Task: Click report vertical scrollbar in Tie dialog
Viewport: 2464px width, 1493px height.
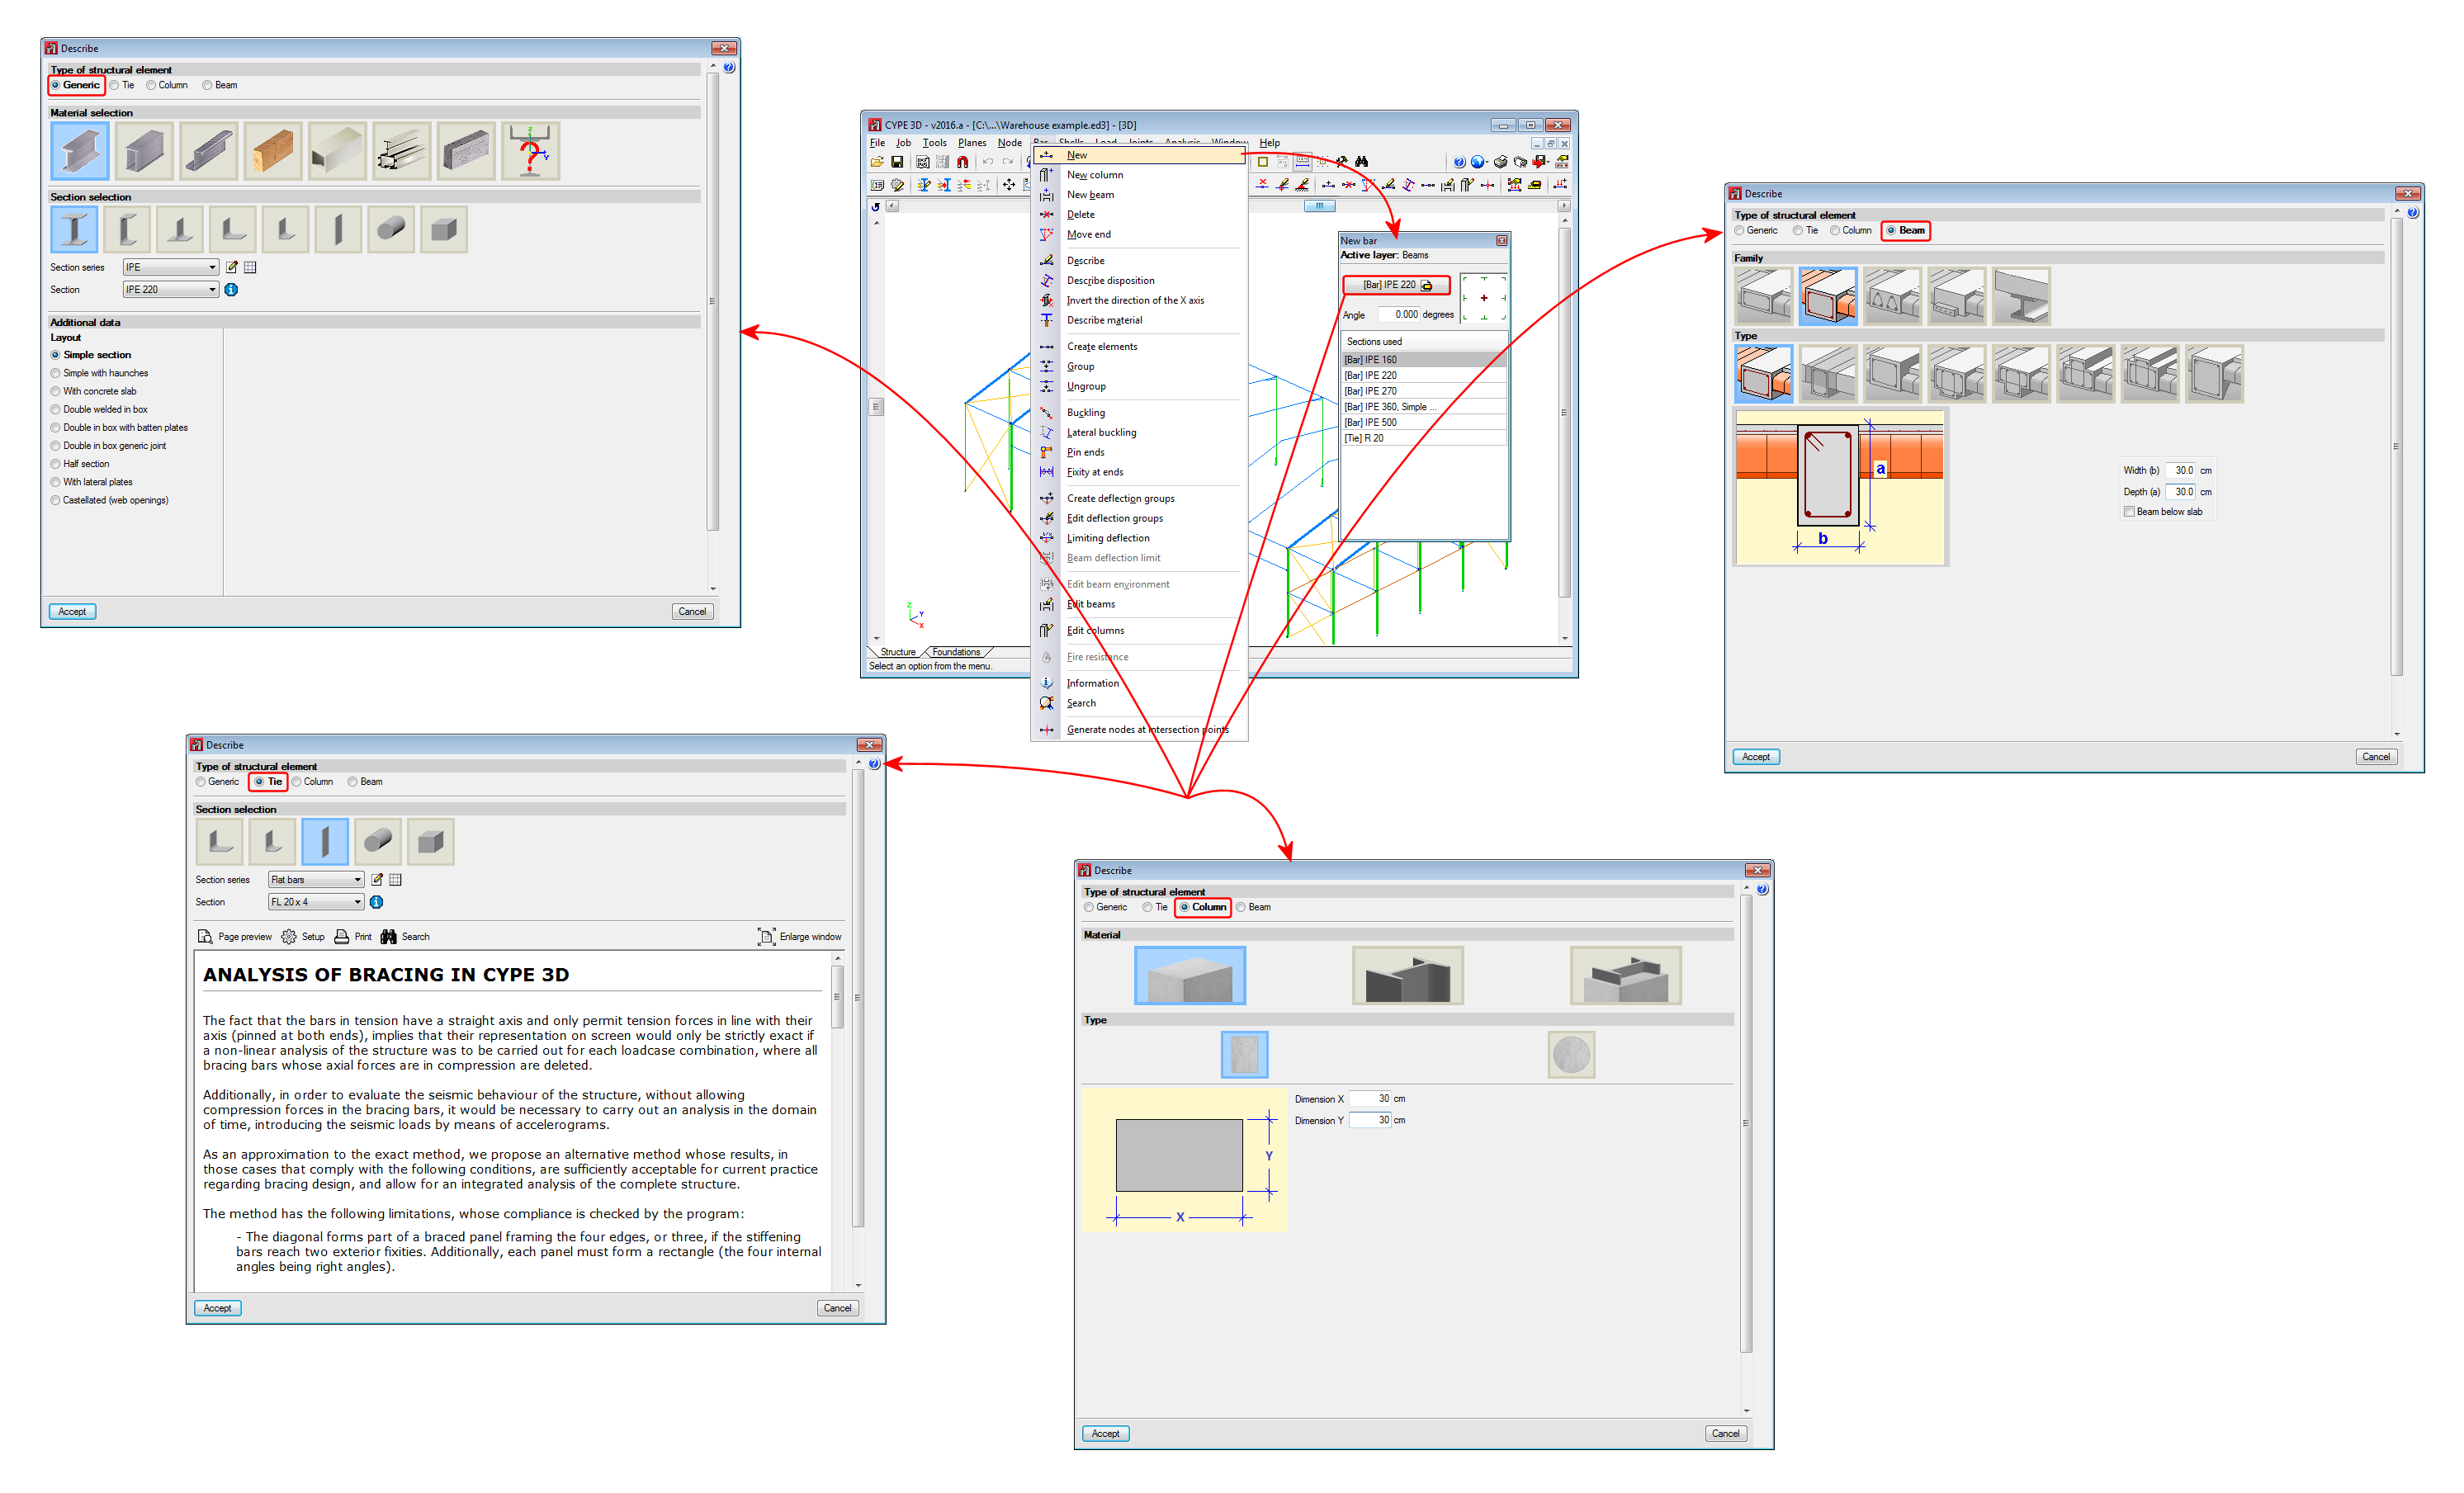Action: coord(838,997)
